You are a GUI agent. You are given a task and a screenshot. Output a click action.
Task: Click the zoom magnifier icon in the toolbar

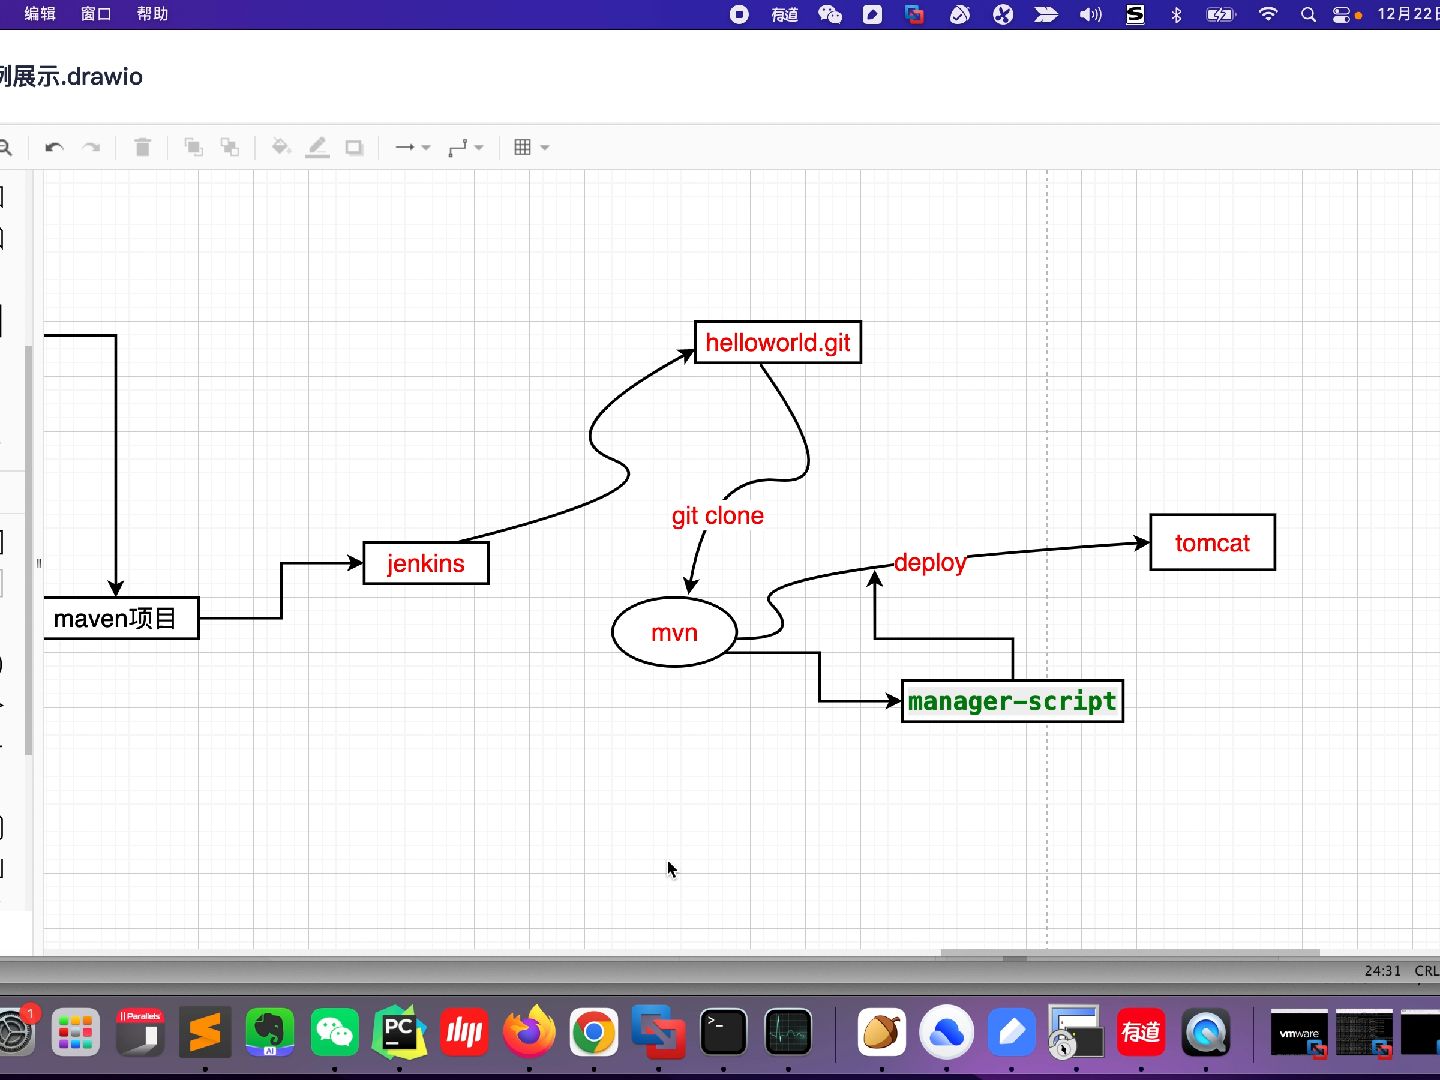tap(5, 147)
